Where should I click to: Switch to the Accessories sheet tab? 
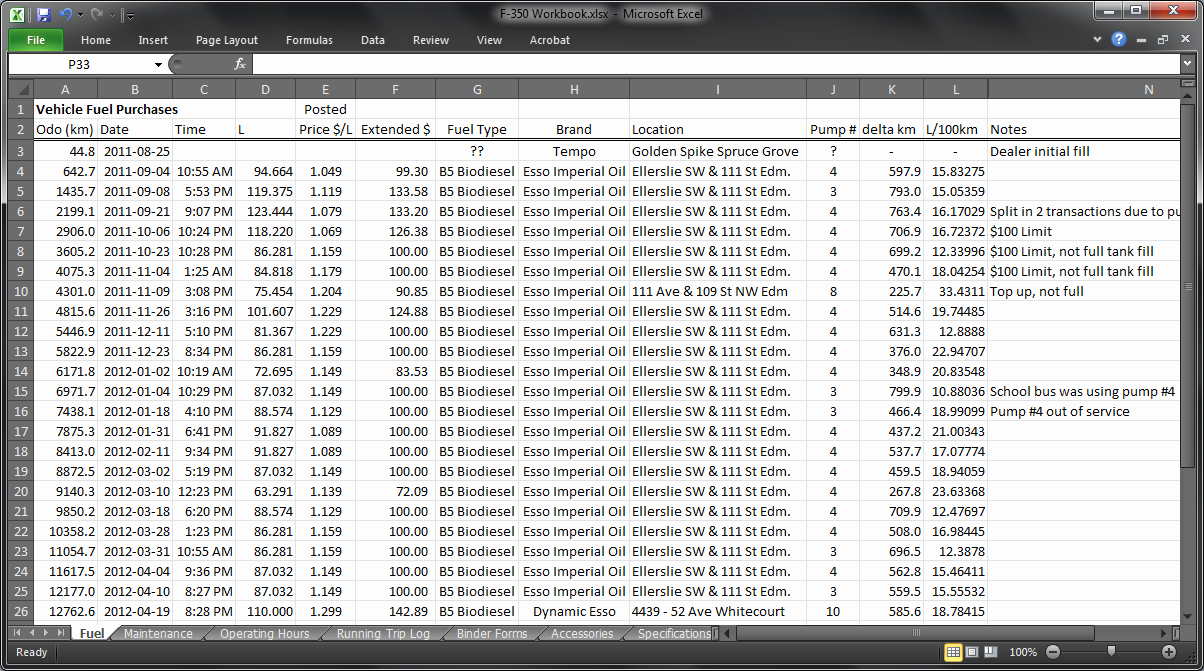(582, 634)
